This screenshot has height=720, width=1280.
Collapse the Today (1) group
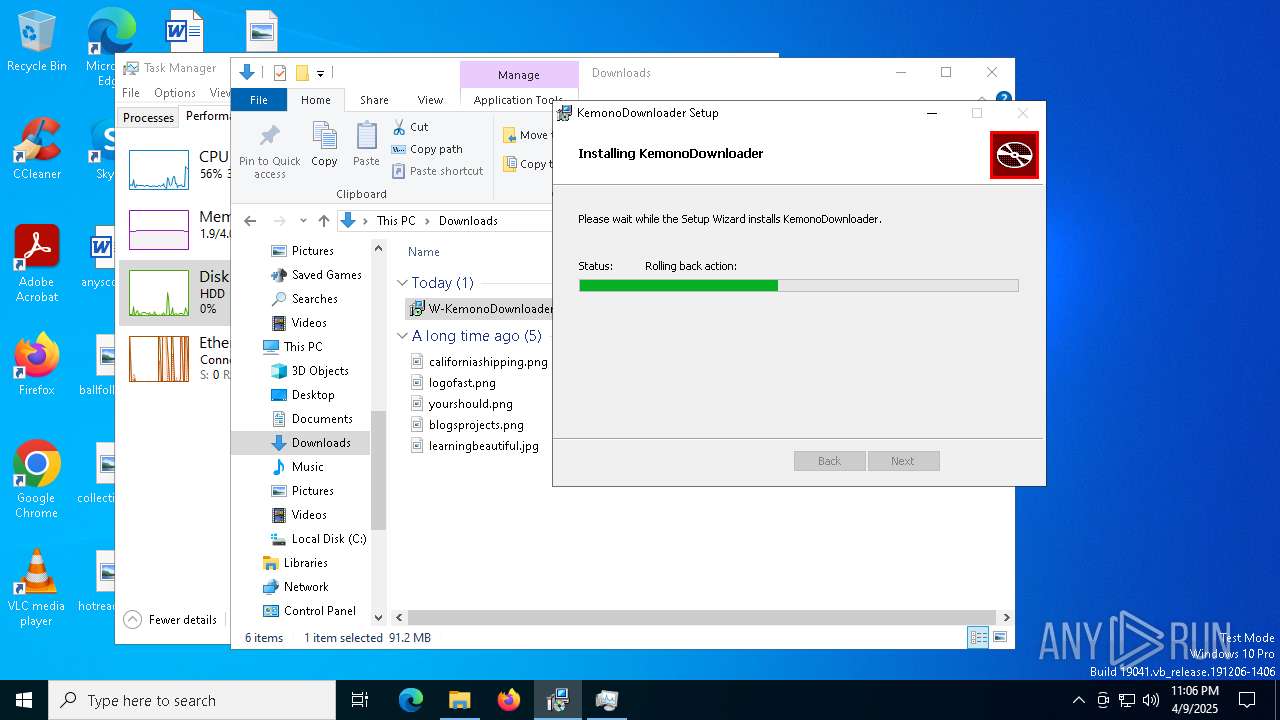(402, 283)
